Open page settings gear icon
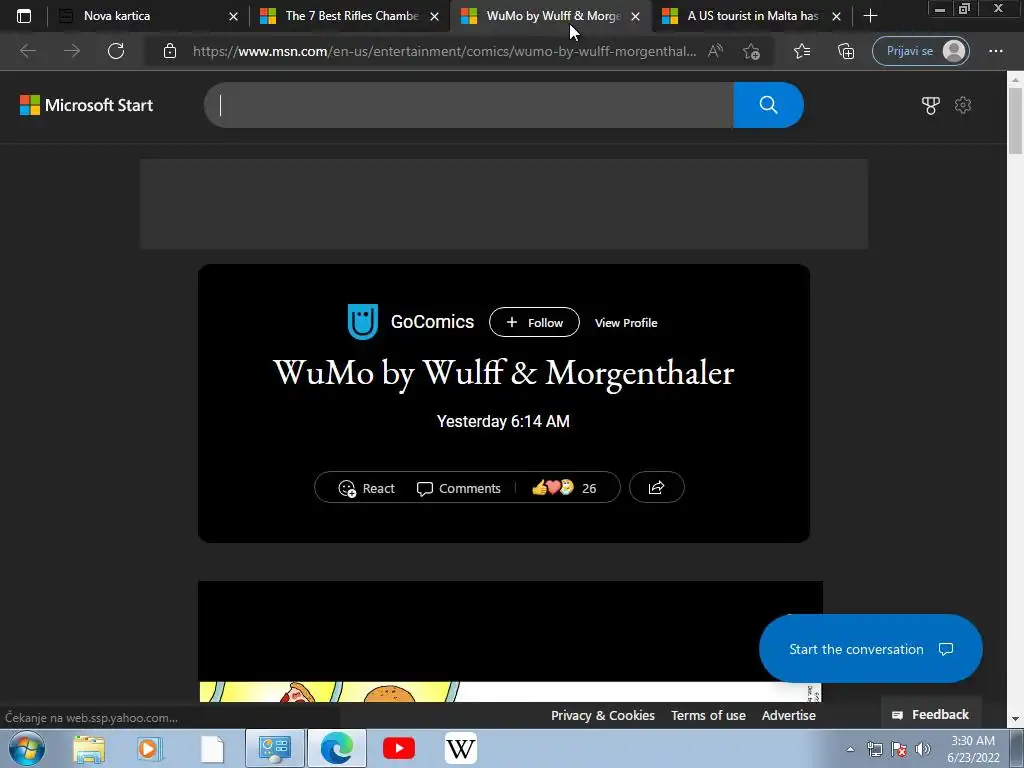Viewport: 1024px width, 768px height. 963,105
